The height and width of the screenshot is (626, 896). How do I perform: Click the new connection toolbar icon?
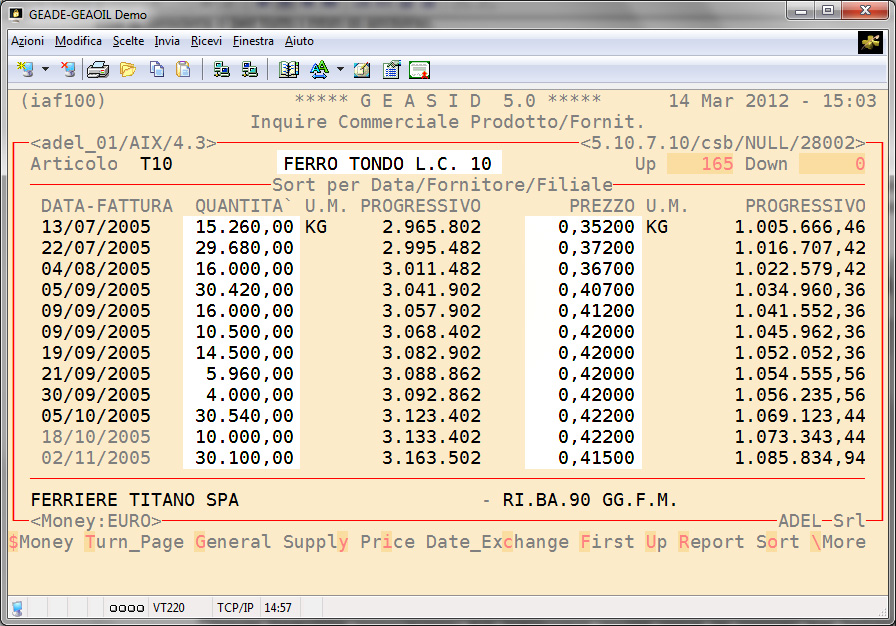(x=25, y=69)
